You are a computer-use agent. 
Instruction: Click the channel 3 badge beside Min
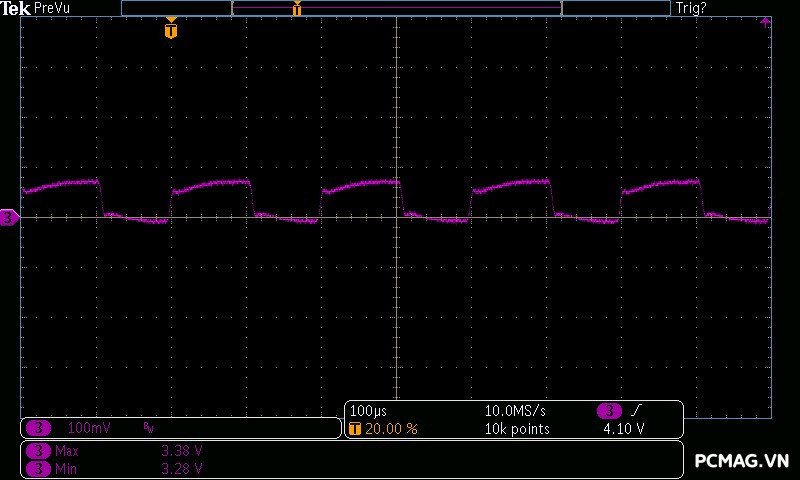pyautogui.click(x=37, y=468)
